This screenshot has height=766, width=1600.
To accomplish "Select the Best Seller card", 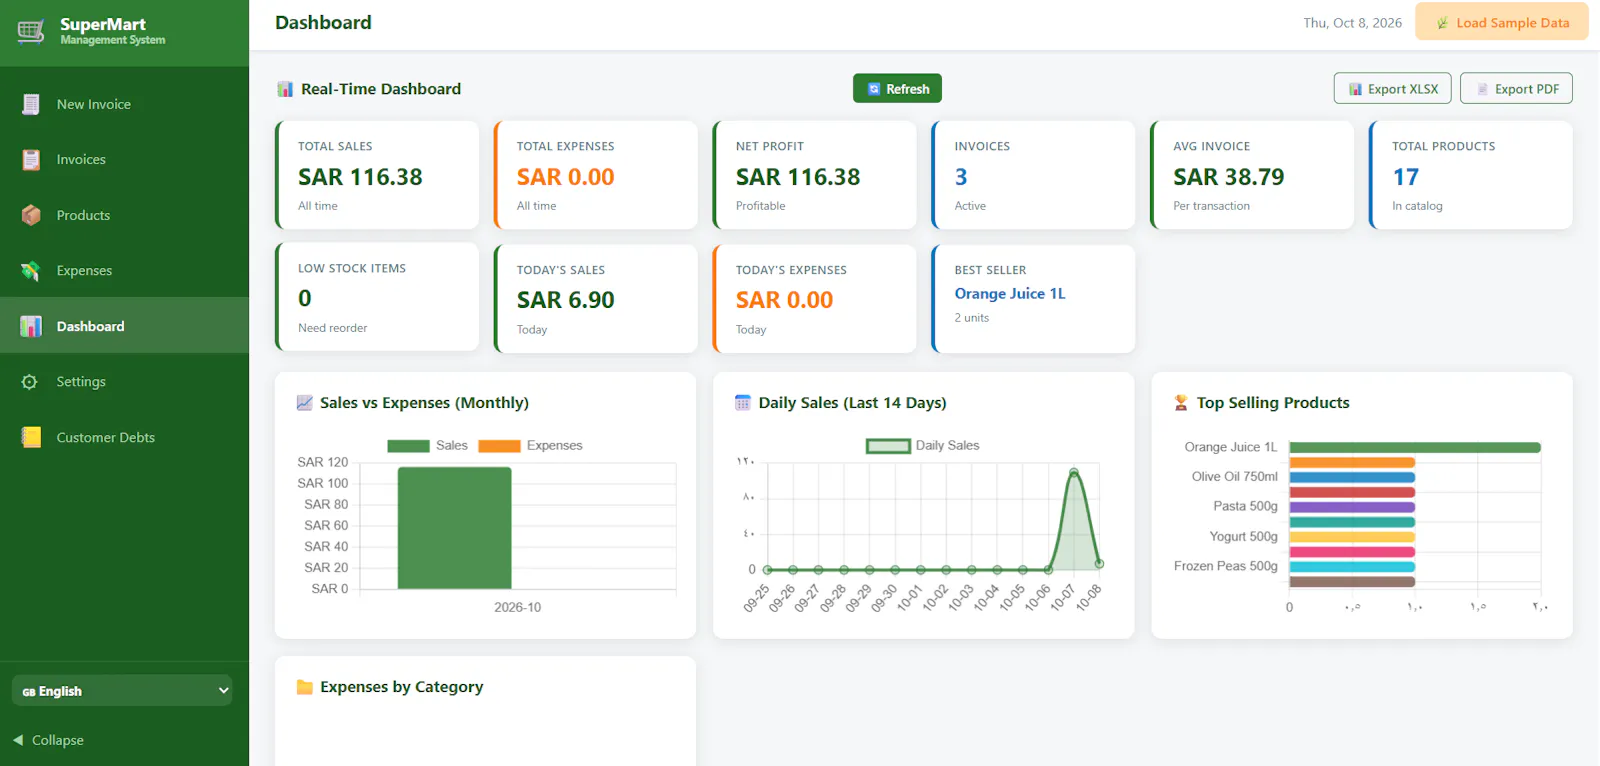I will [1033, 298].
